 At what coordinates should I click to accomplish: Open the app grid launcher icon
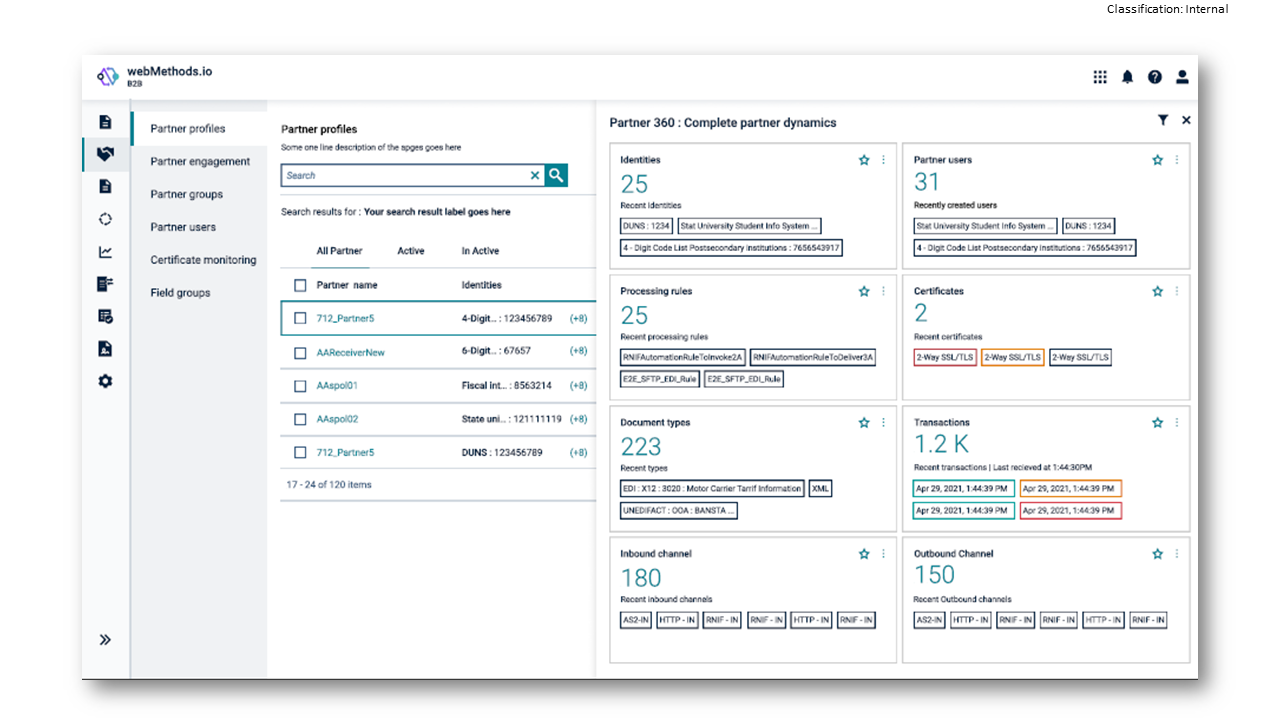click(x=1099, y=76)
